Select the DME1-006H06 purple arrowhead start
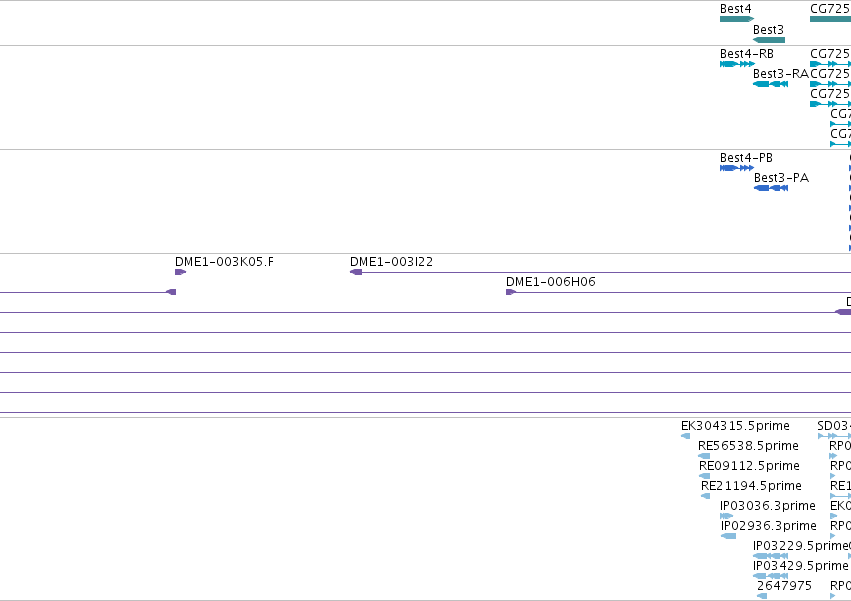Viewport: 851px width, 601px height. coord(511,292)
